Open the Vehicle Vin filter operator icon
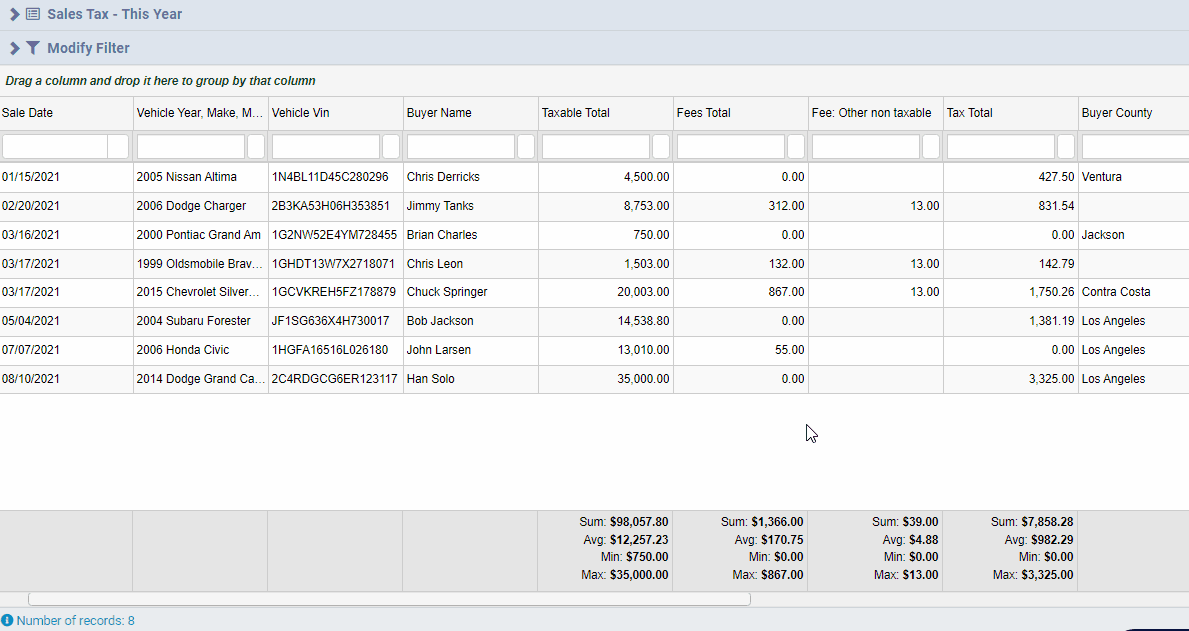Viewport: 1189px width, 631px height. click(x=391, y=146)
